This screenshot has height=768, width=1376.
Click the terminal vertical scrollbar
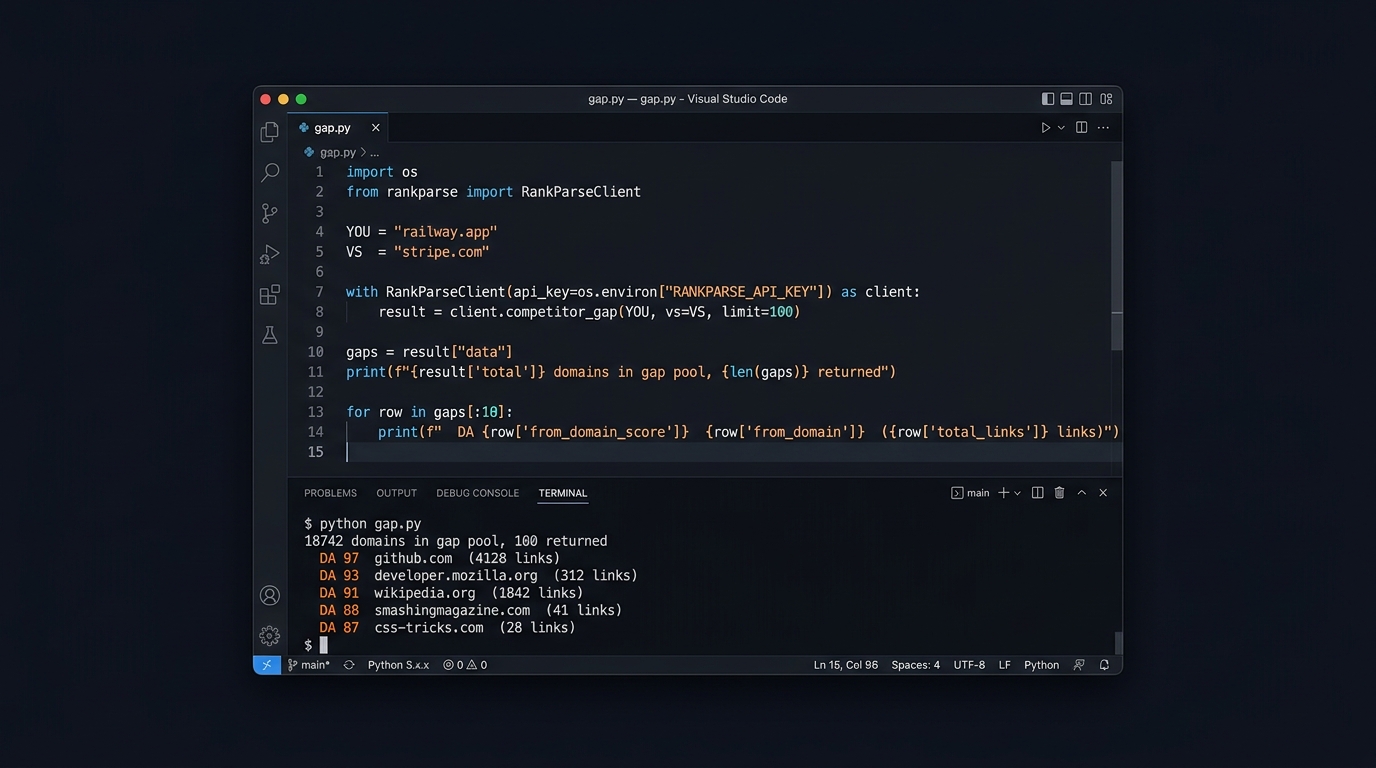click(1118, 642)
